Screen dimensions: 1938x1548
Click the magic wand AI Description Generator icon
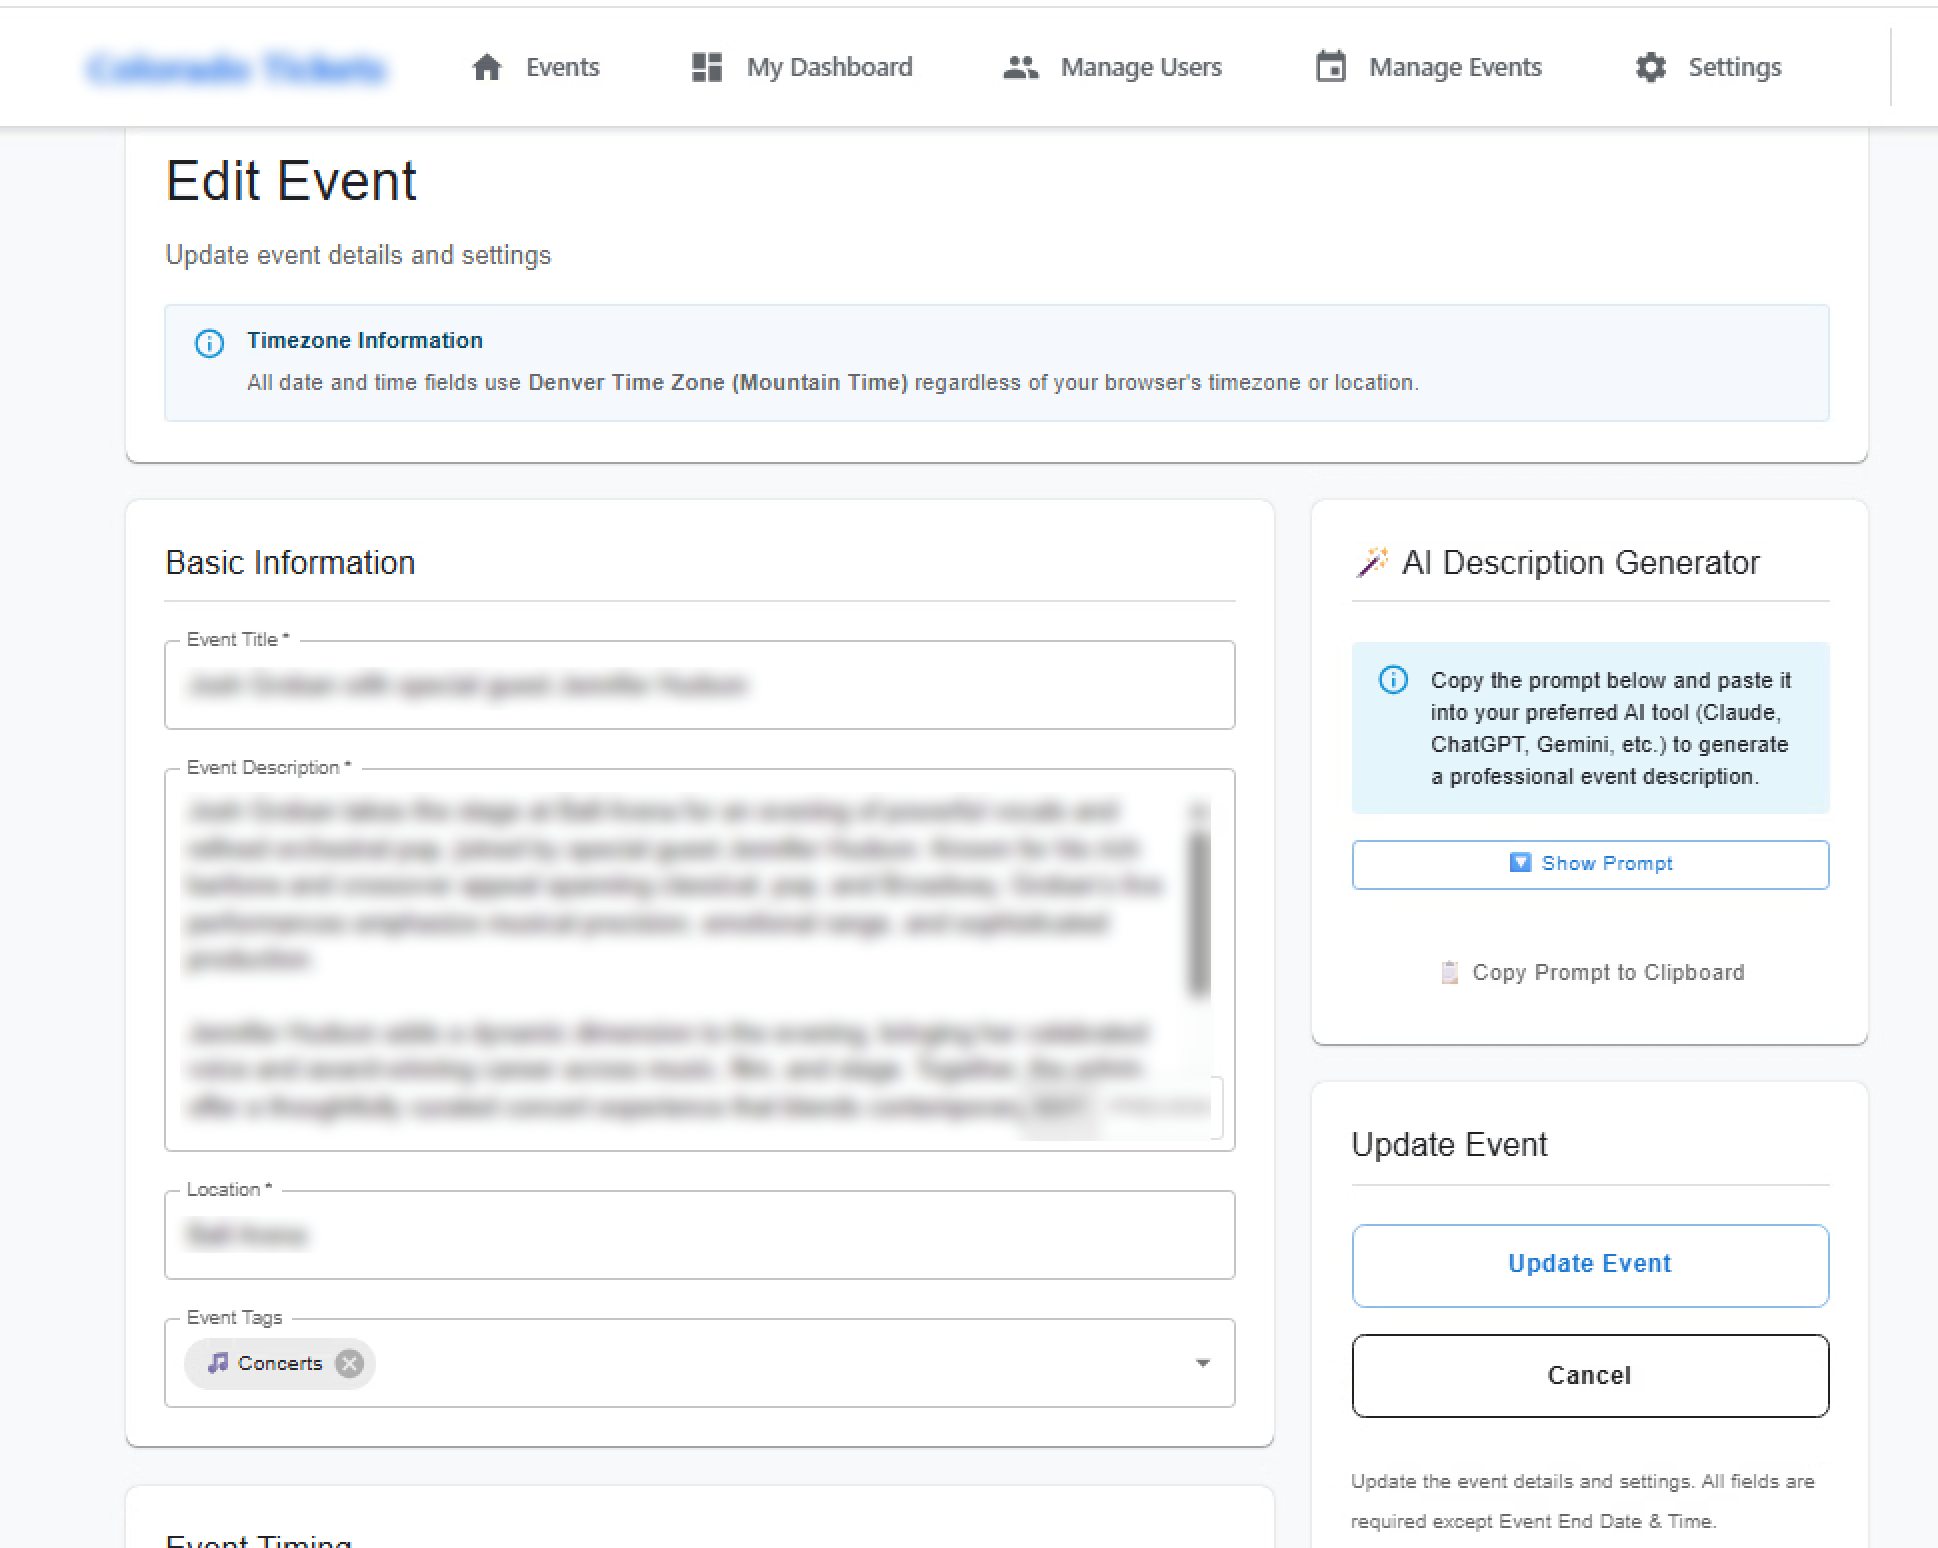(x=1373, y=561)
